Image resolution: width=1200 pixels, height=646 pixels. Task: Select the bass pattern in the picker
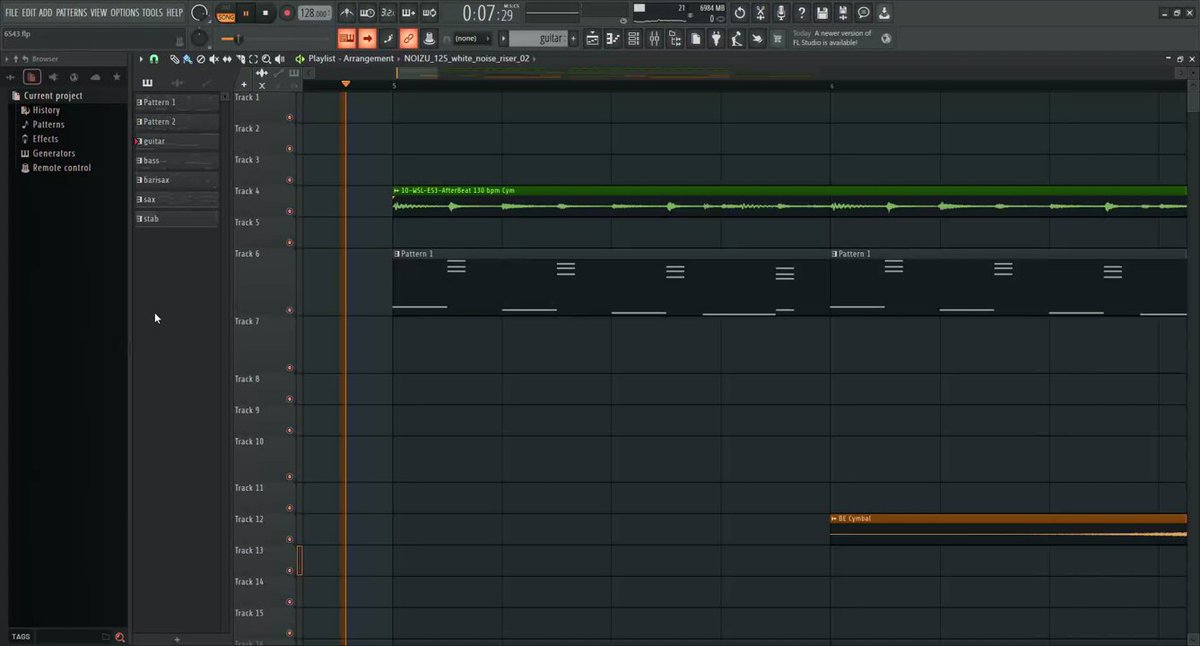coord(176,161)
